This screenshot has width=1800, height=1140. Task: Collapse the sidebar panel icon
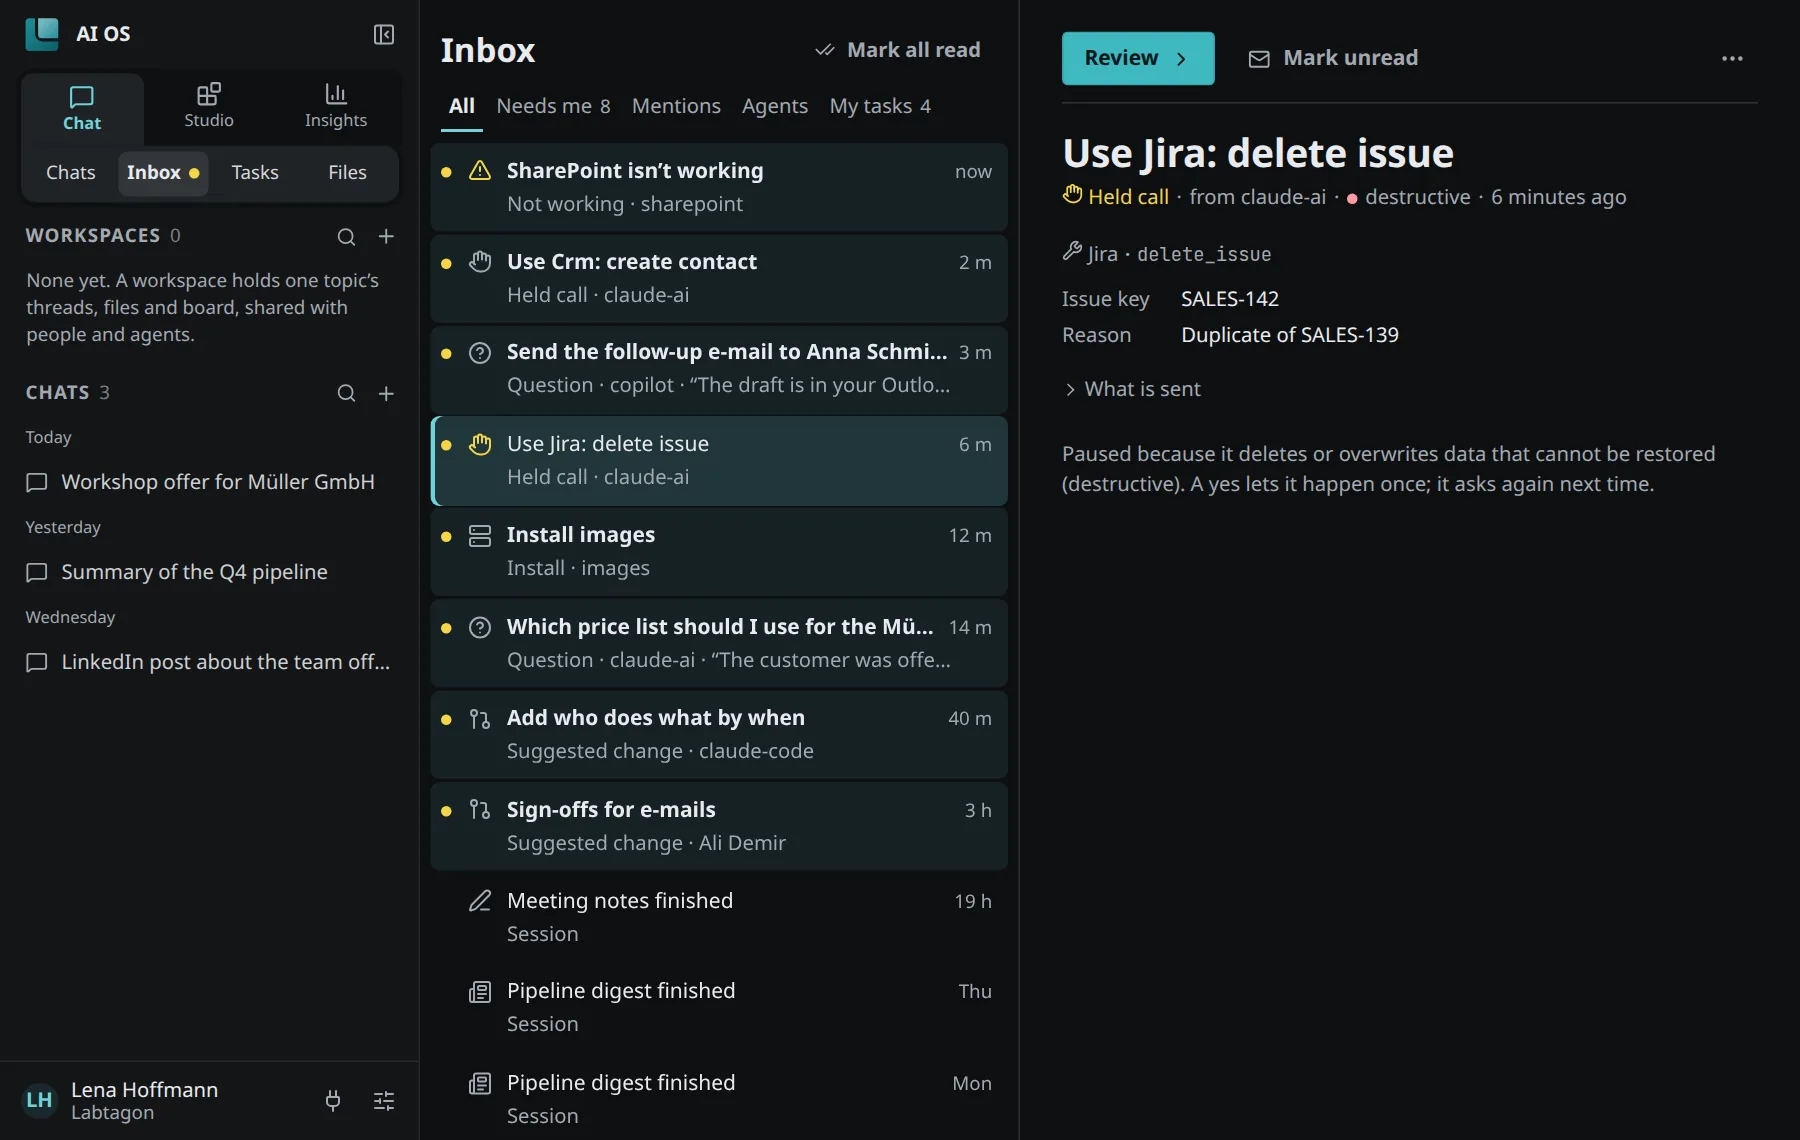pyautogui.click(x=384, y=35)
